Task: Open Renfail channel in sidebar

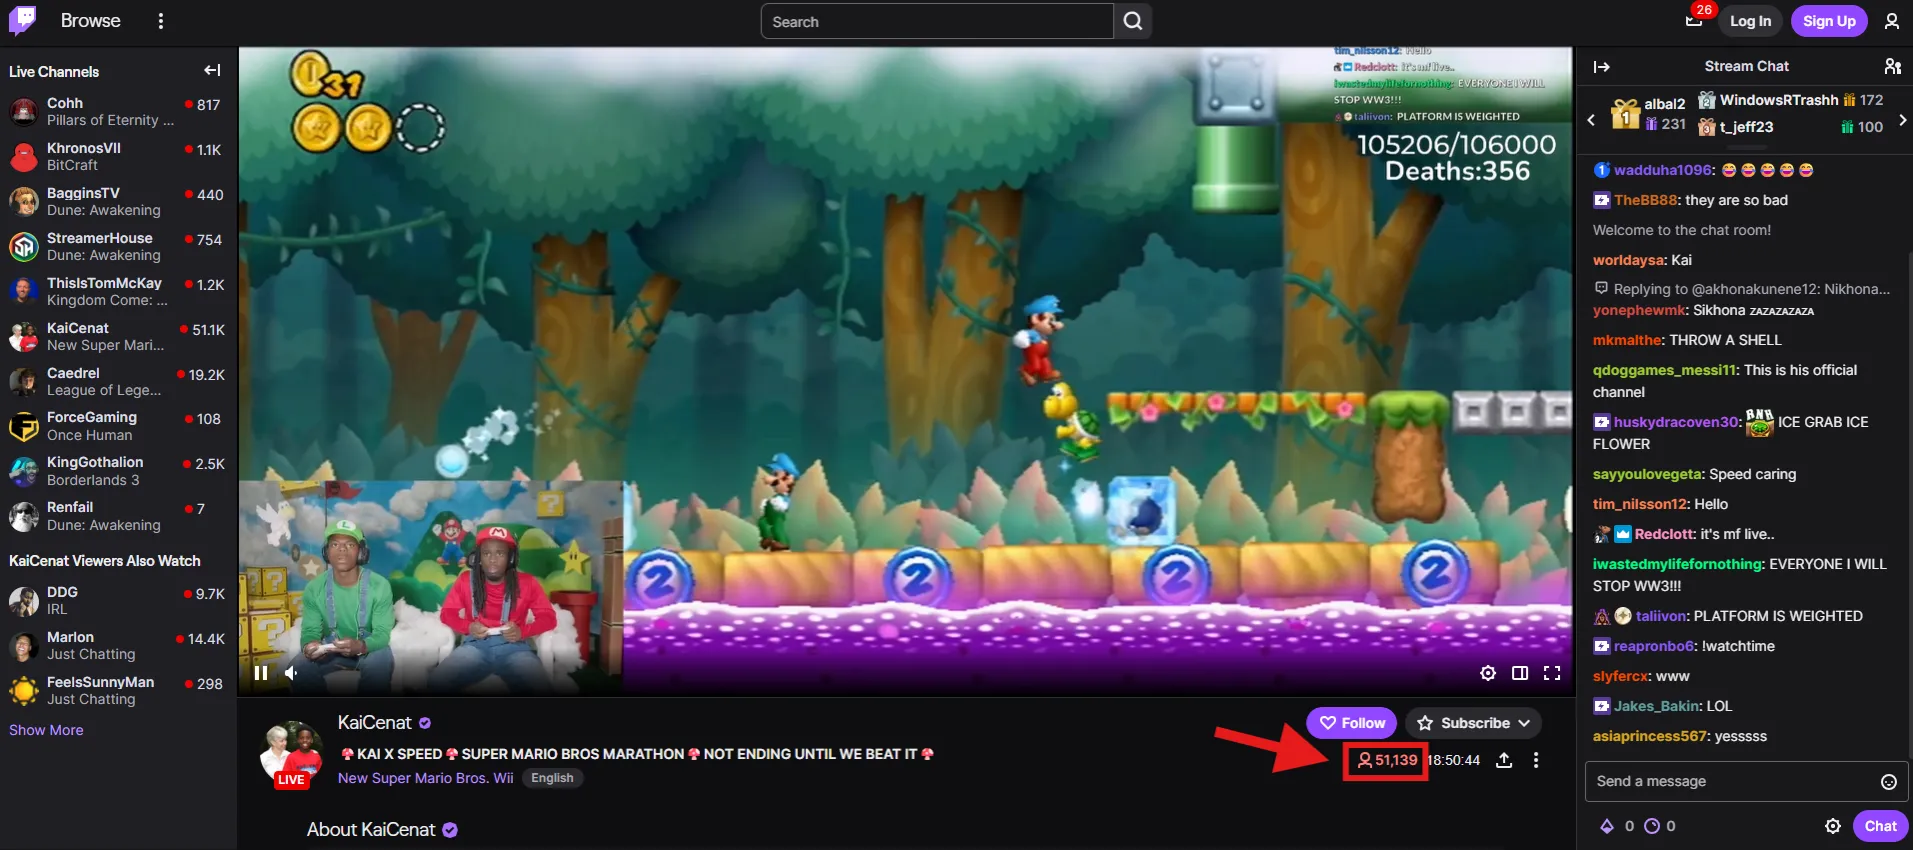Action: [x=118, y=516]
